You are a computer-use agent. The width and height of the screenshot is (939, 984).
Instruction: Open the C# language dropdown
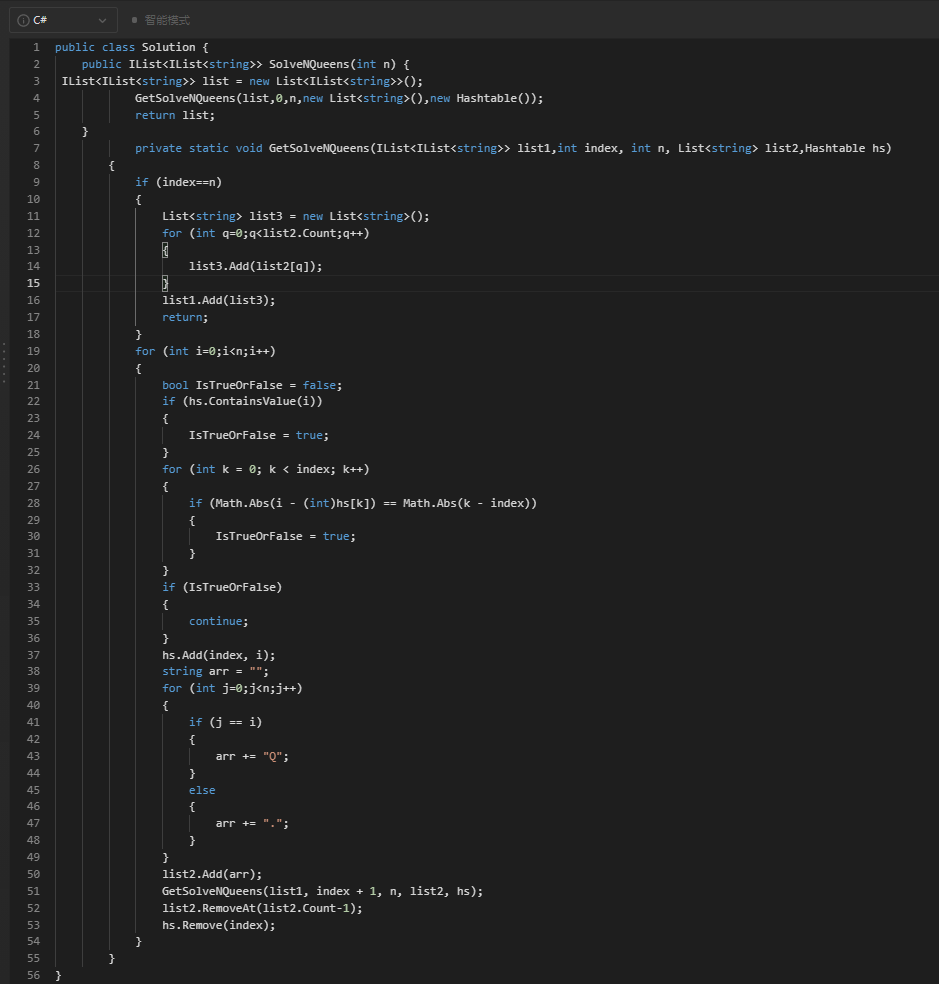[62, 20]
